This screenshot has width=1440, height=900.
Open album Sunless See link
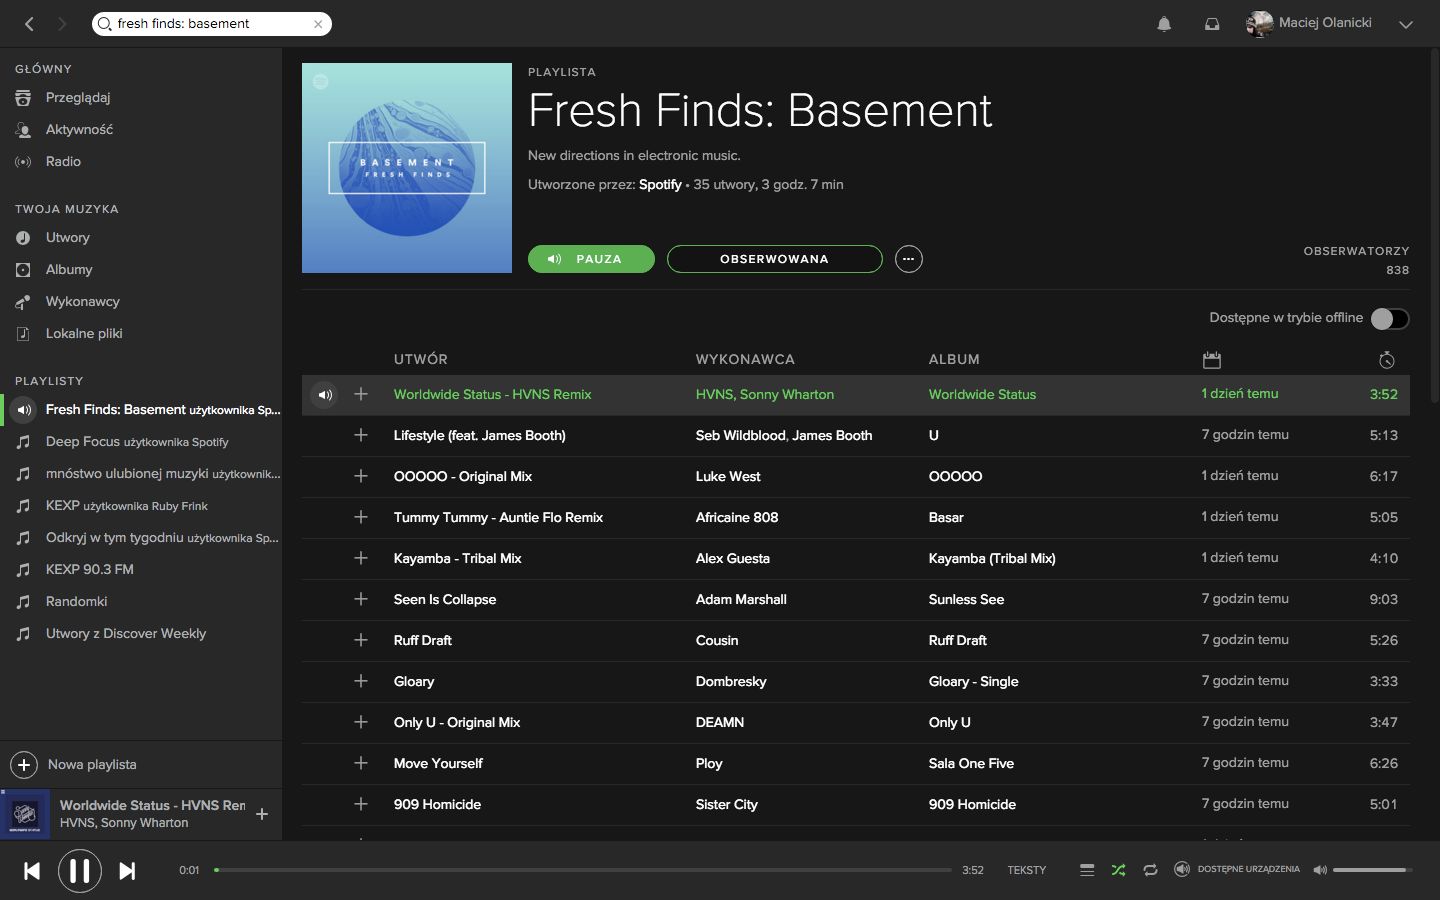pos(966,599)
